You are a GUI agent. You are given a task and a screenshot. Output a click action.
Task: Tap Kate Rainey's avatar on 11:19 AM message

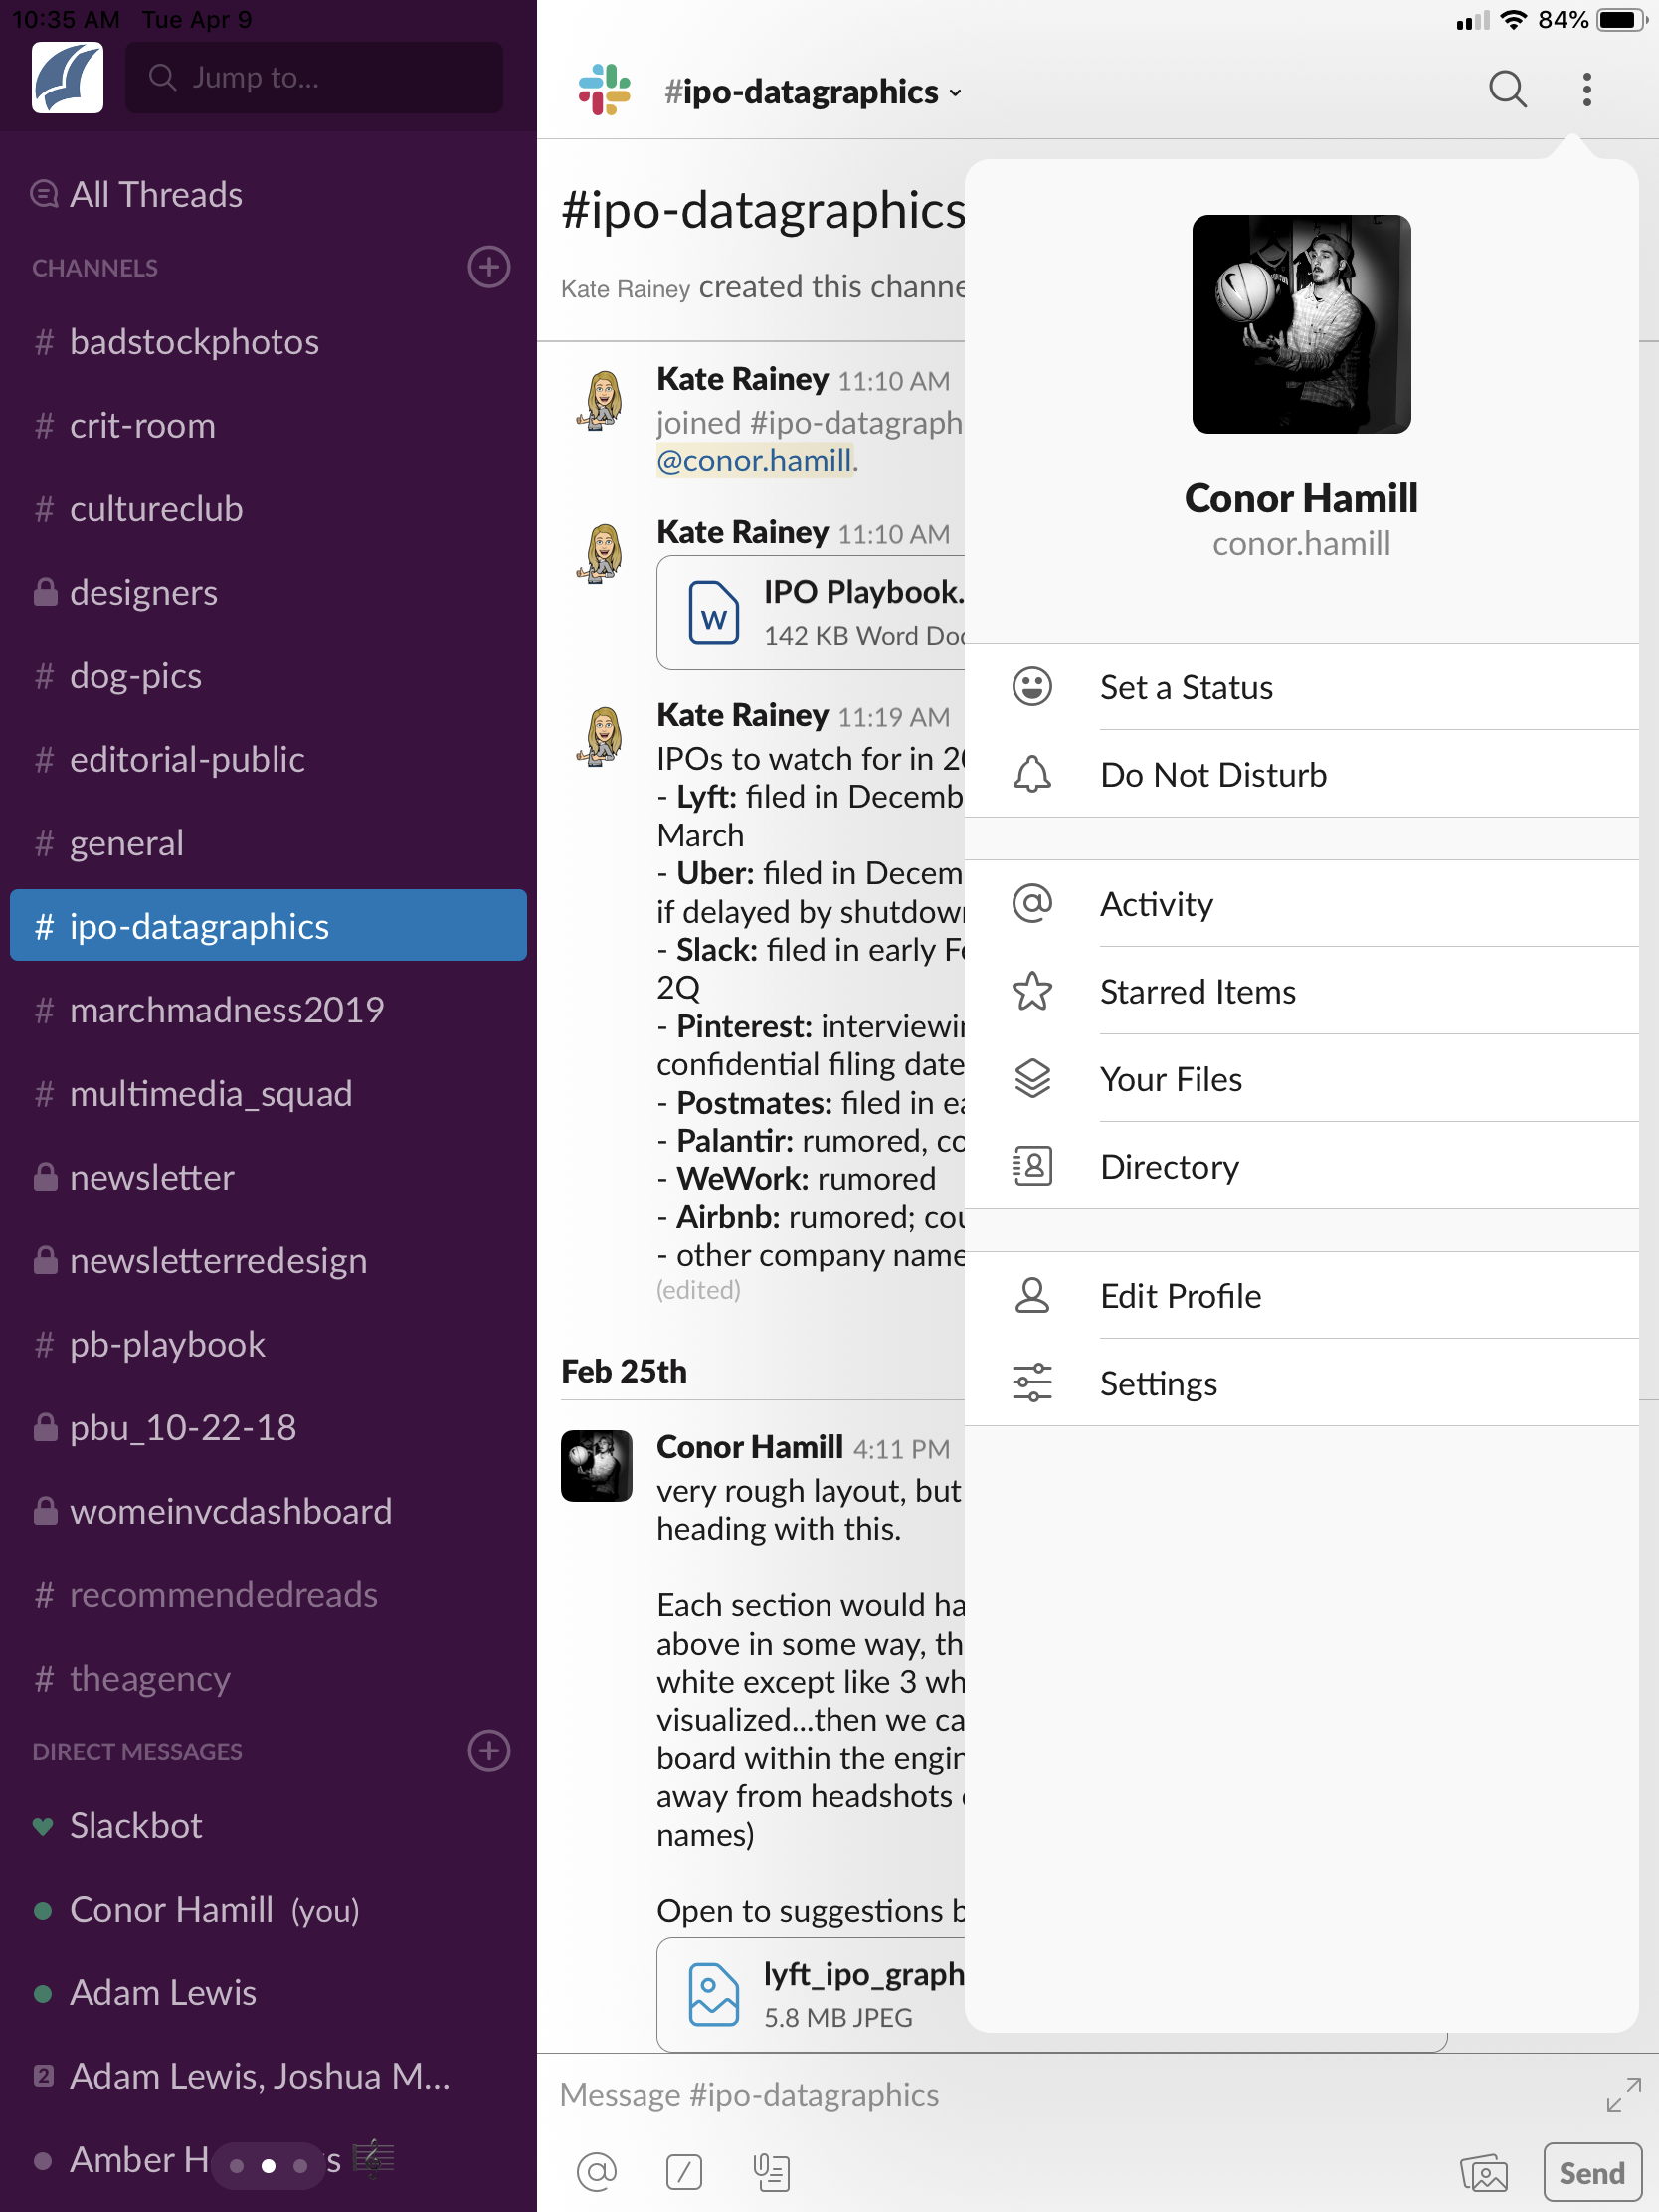pos(601,736)
